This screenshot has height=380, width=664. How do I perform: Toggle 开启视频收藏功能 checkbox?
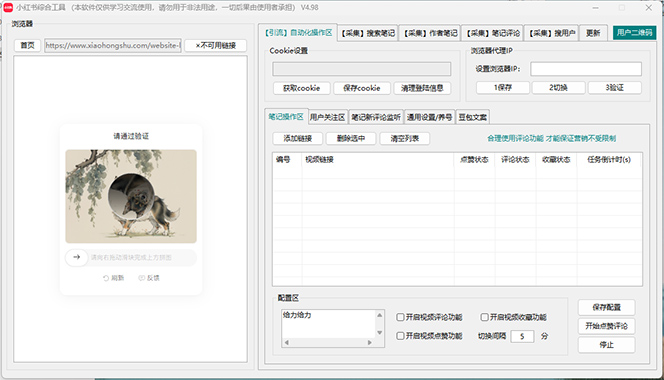pos(484,317)
